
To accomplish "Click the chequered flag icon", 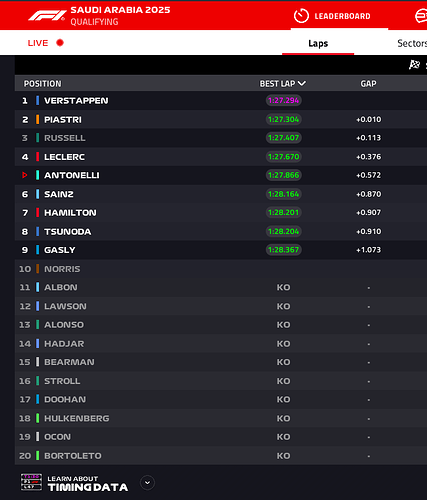I will pyautogui.click(x=414, y=64).
